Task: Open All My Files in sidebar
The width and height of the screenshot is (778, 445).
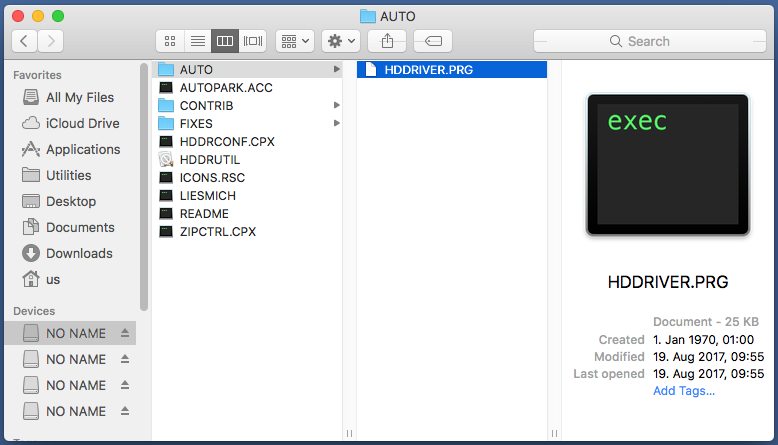Action: [x=68, y=97]
